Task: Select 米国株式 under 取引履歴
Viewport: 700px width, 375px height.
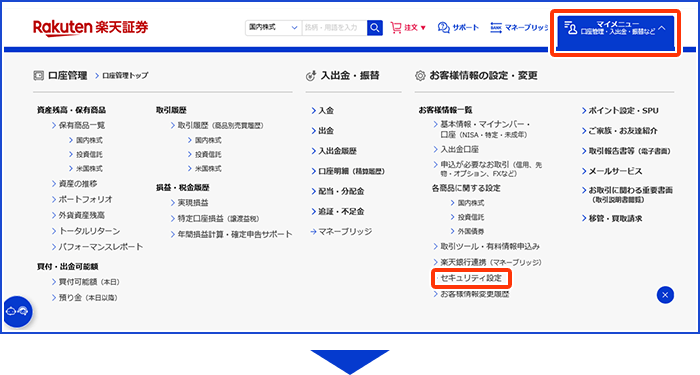Action: pos(204,169)
